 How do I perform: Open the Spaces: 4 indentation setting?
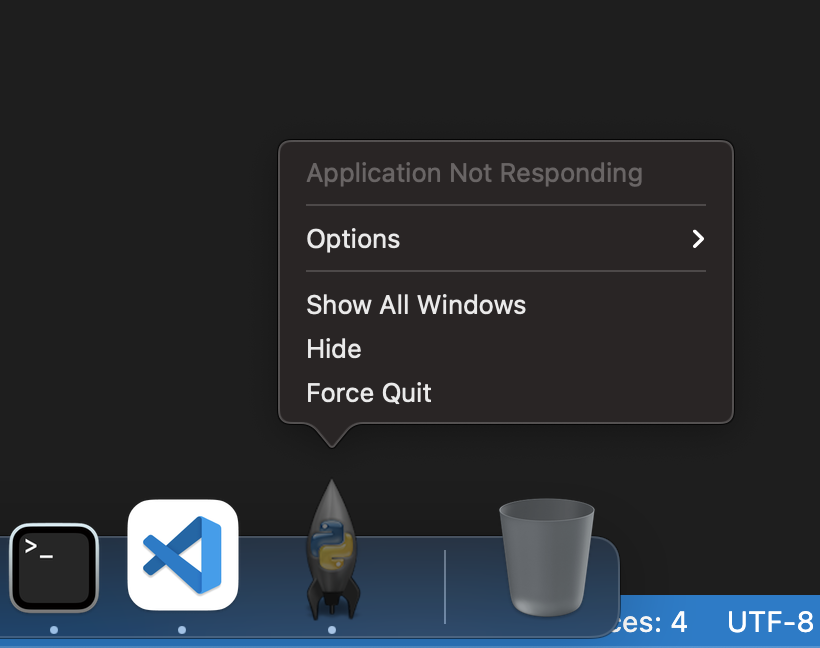point(650,622)
